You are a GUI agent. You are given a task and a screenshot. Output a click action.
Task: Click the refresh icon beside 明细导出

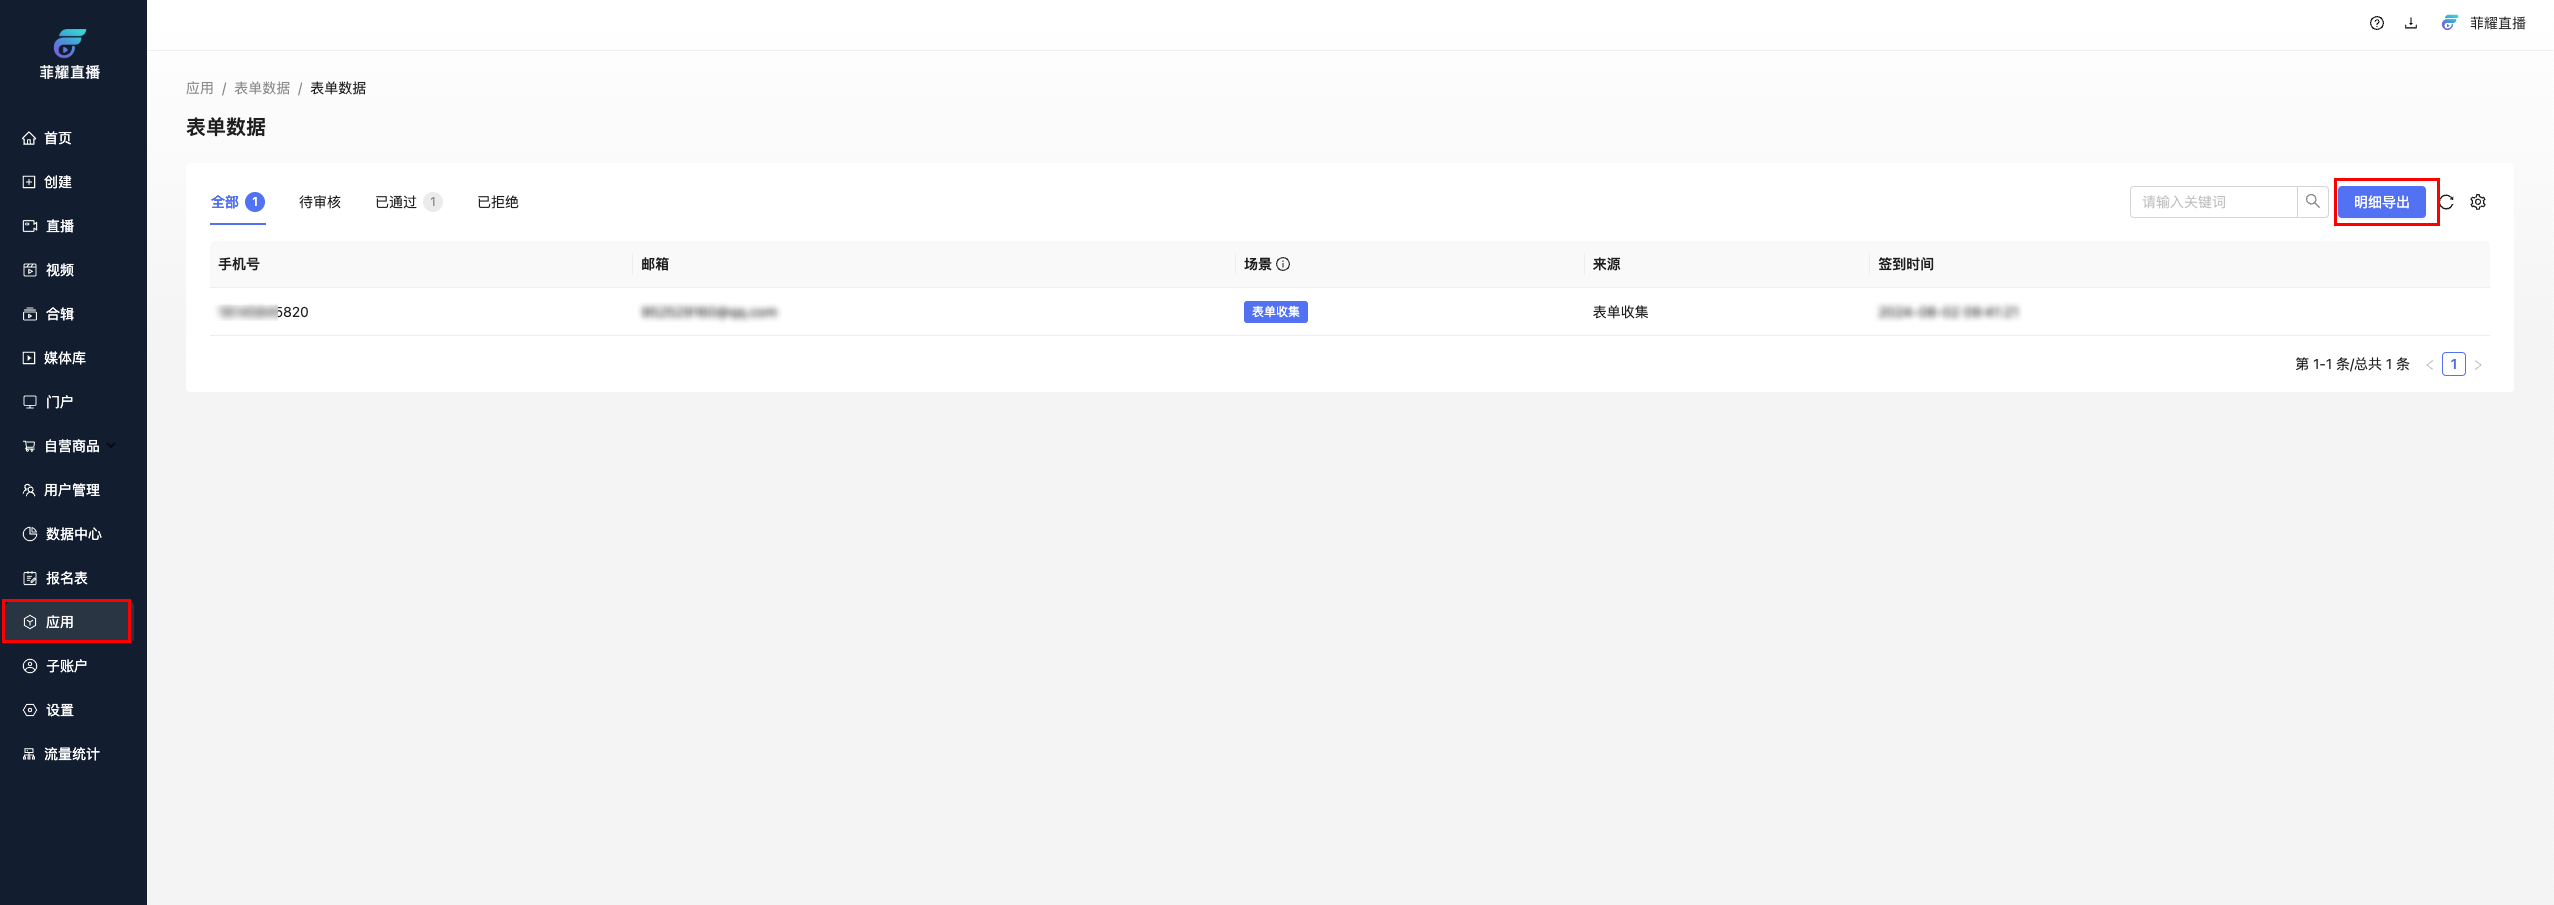(x=2447, y=202)
